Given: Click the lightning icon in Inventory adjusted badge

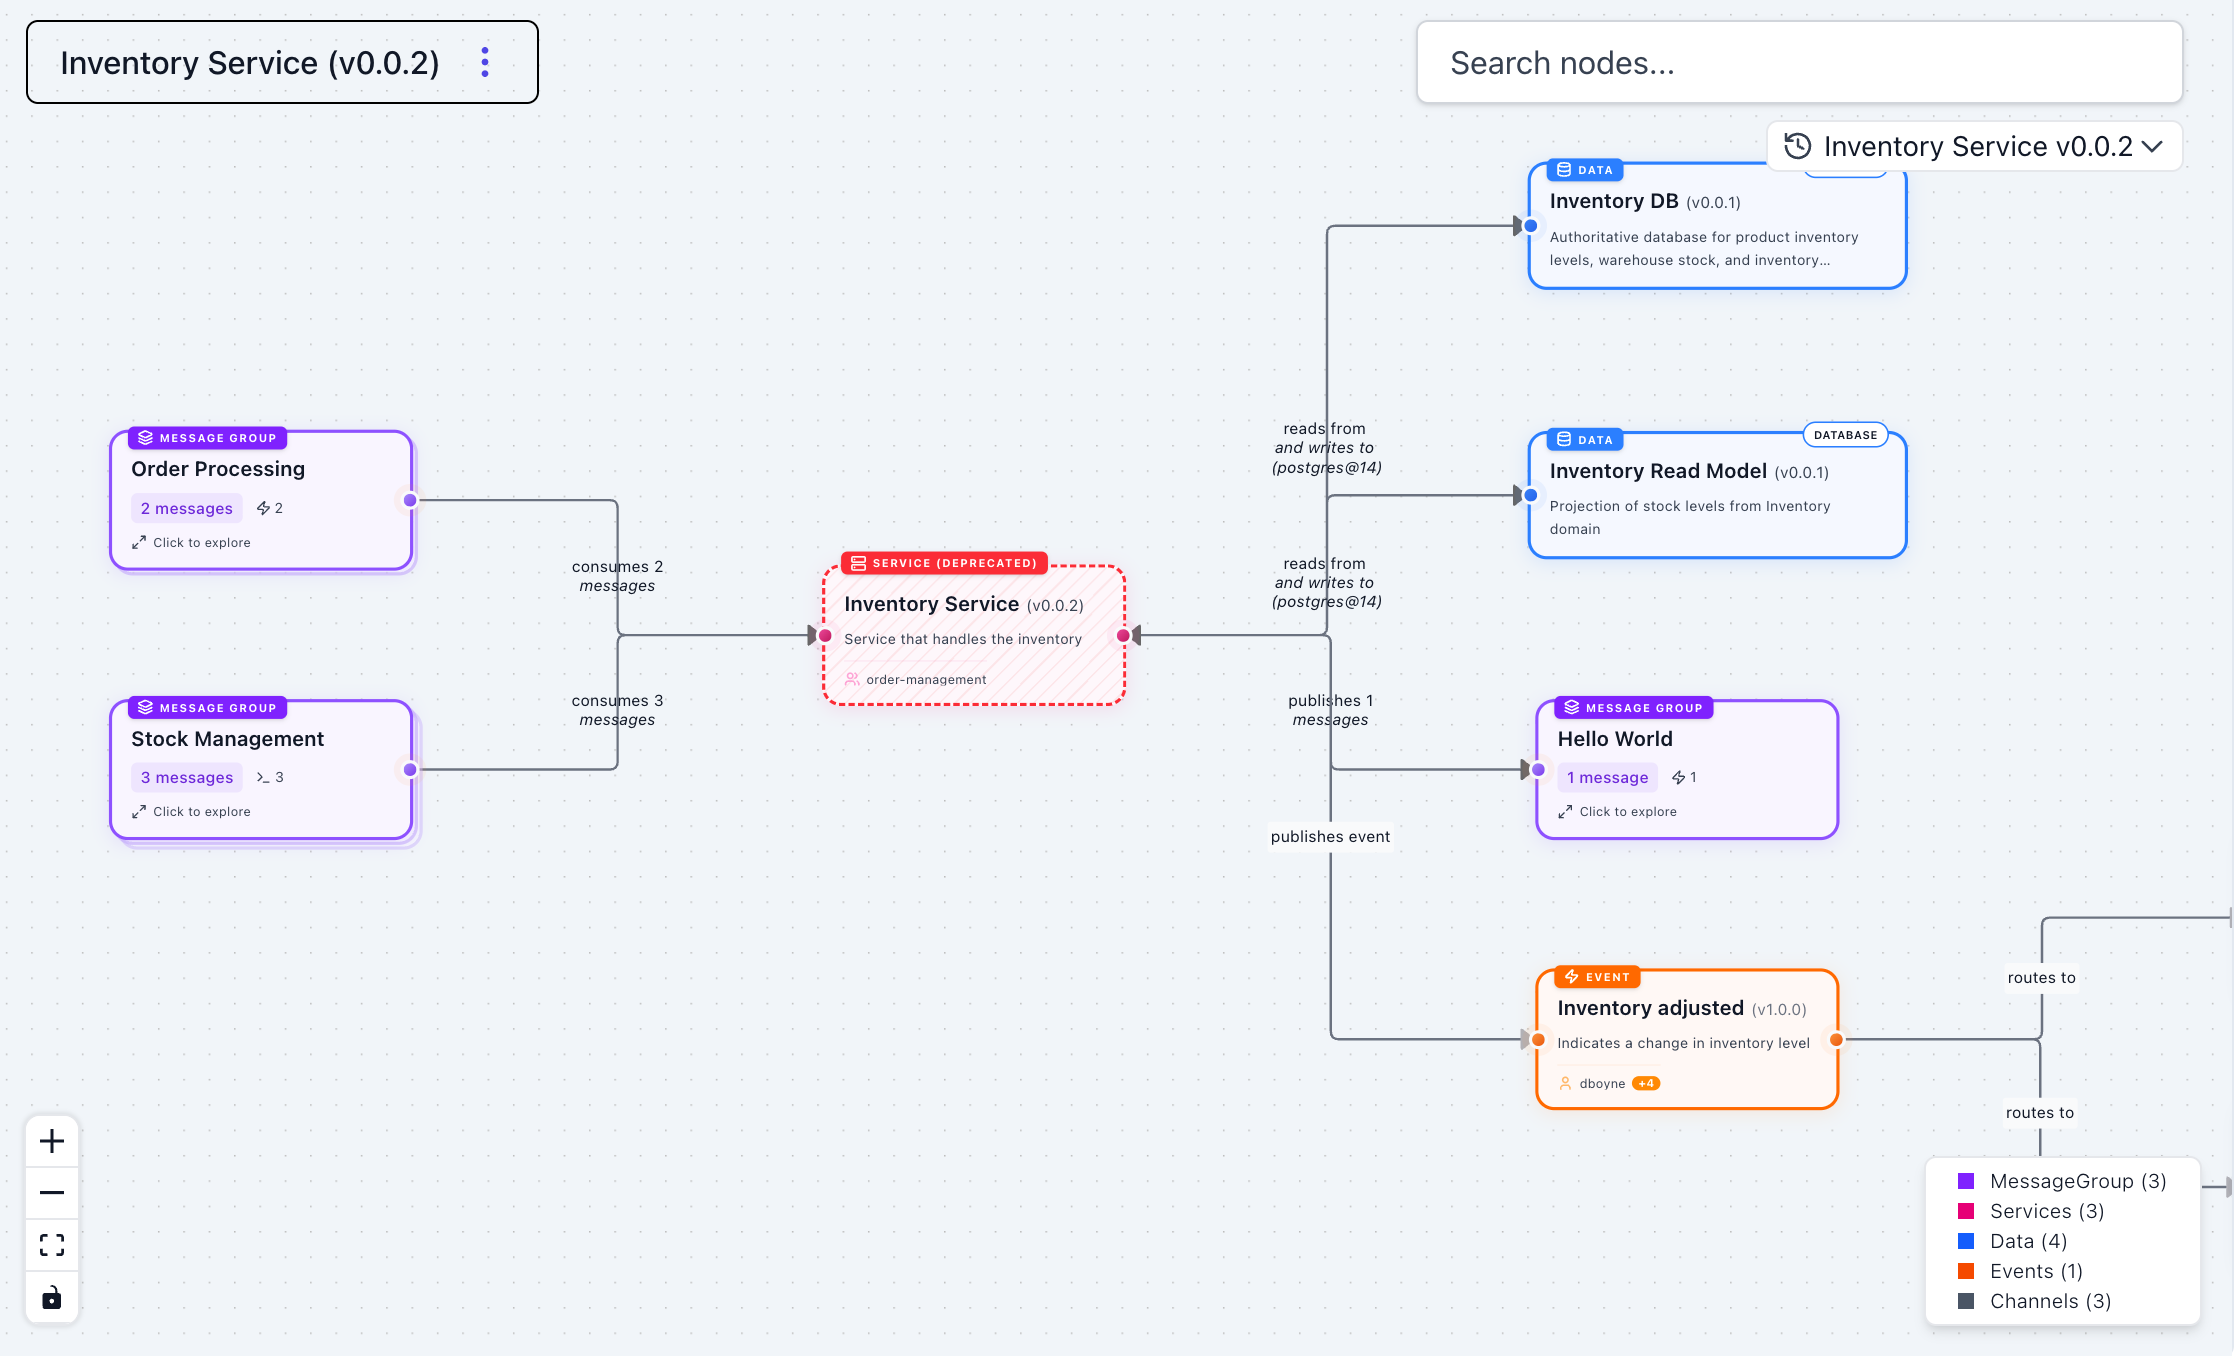Looking at the screenshot, I should pos(1572,977).
